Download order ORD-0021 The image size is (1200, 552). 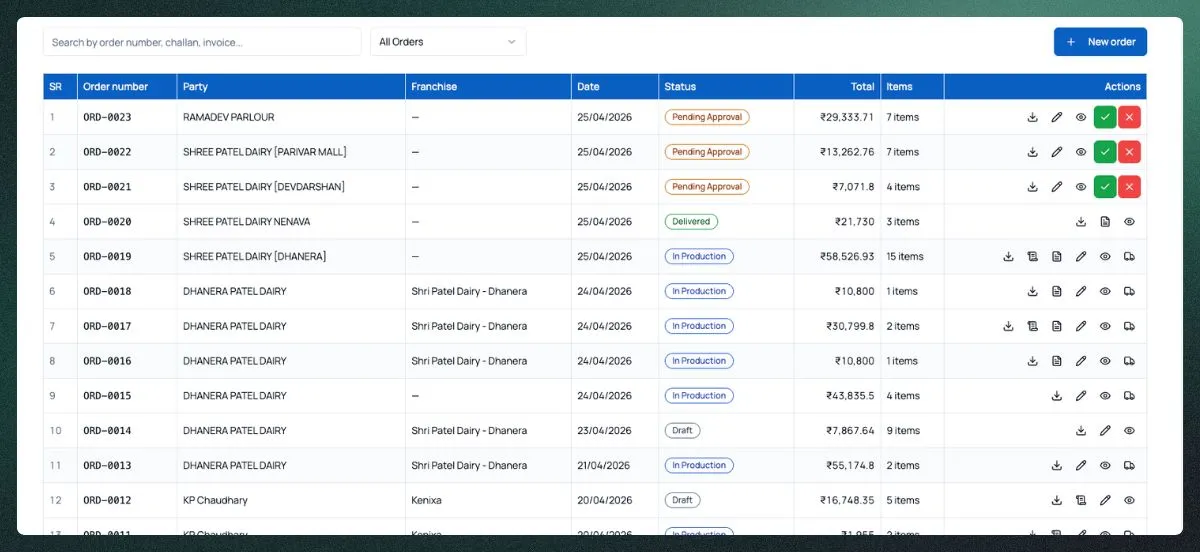1032,187
